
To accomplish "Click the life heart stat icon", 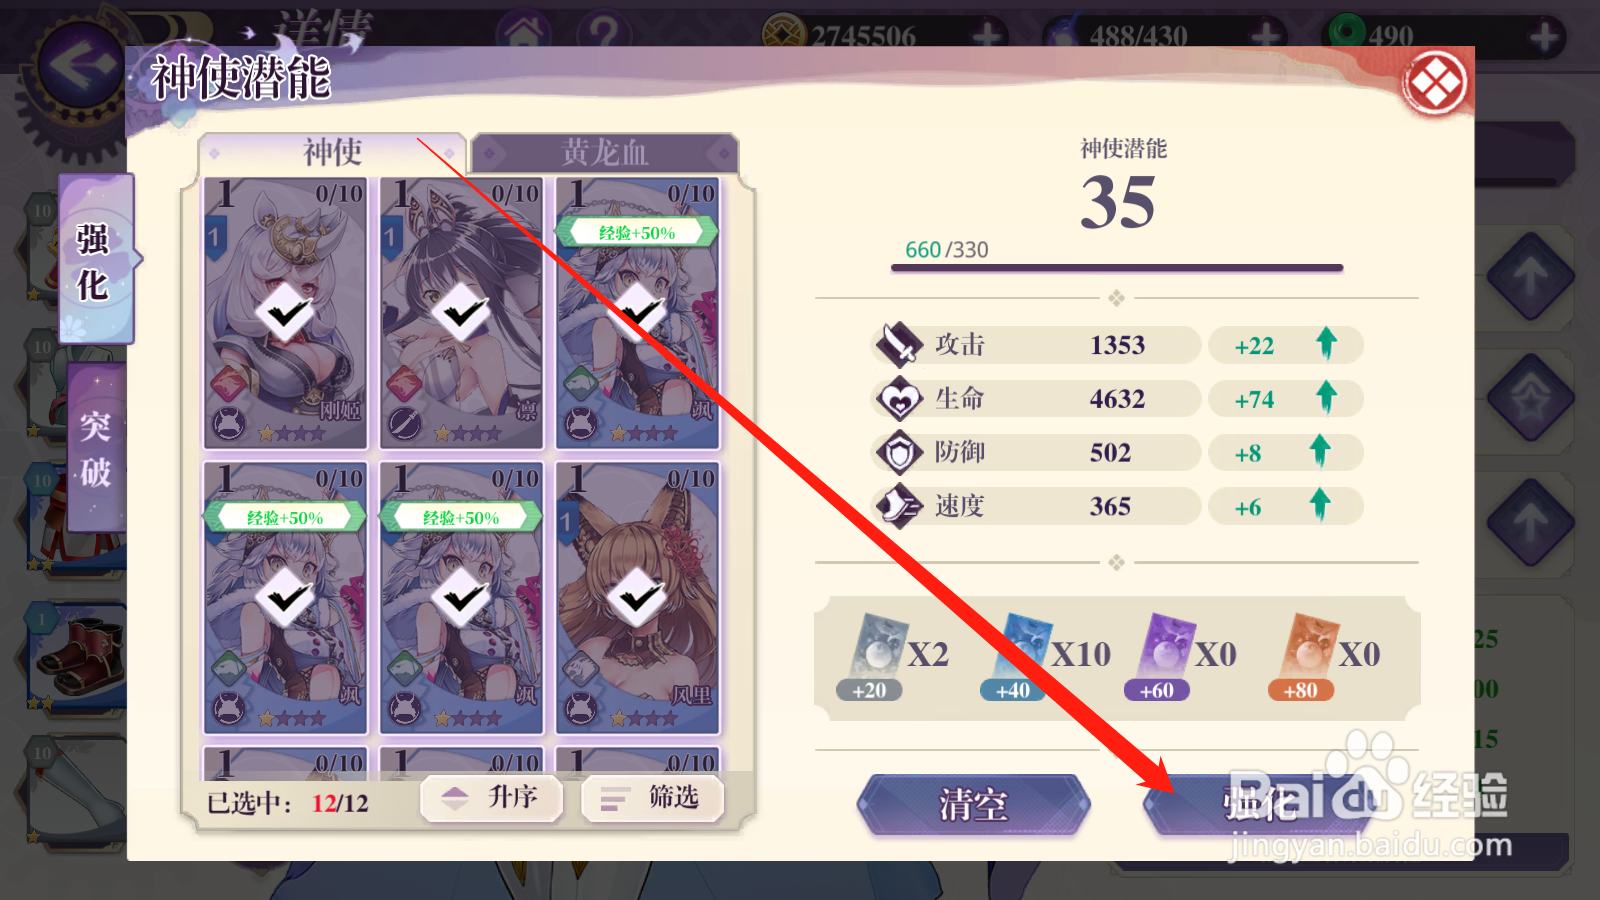I will tap(899, 399).
